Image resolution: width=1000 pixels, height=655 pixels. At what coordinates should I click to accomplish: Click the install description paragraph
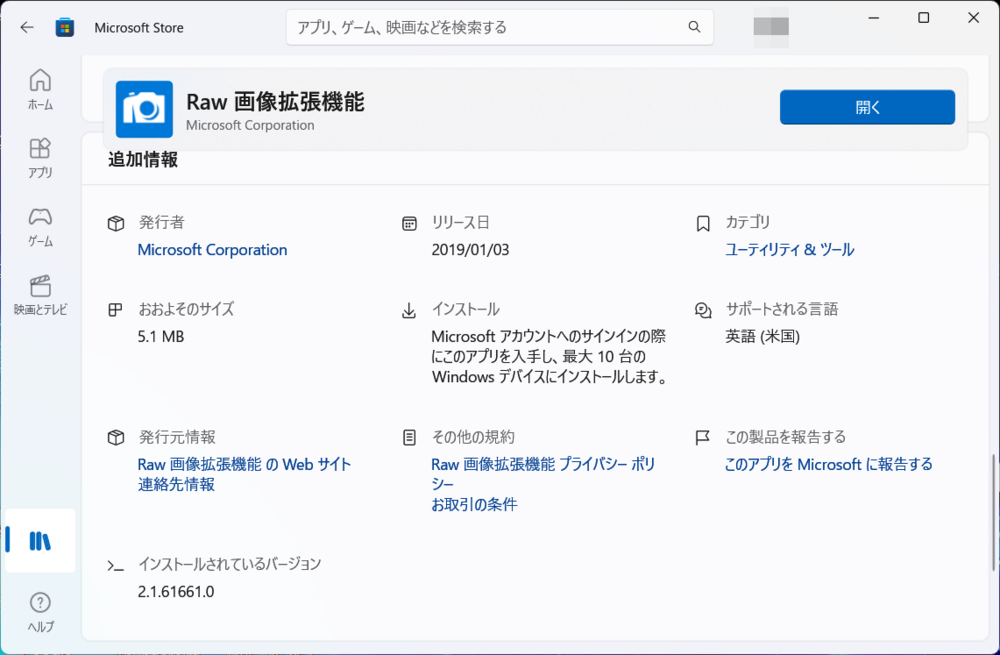click(x=550, y=357)
